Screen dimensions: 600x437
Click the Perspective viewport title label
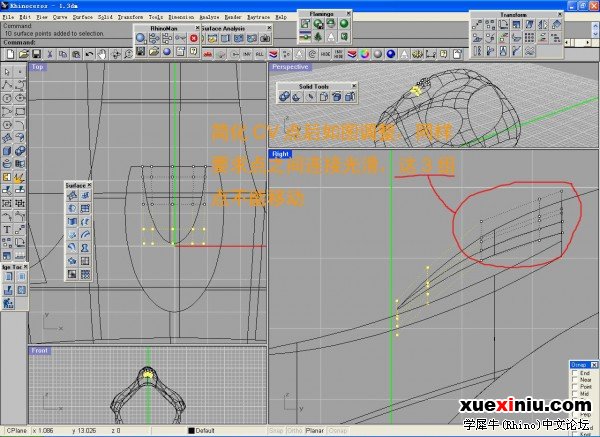coord(290,67)
